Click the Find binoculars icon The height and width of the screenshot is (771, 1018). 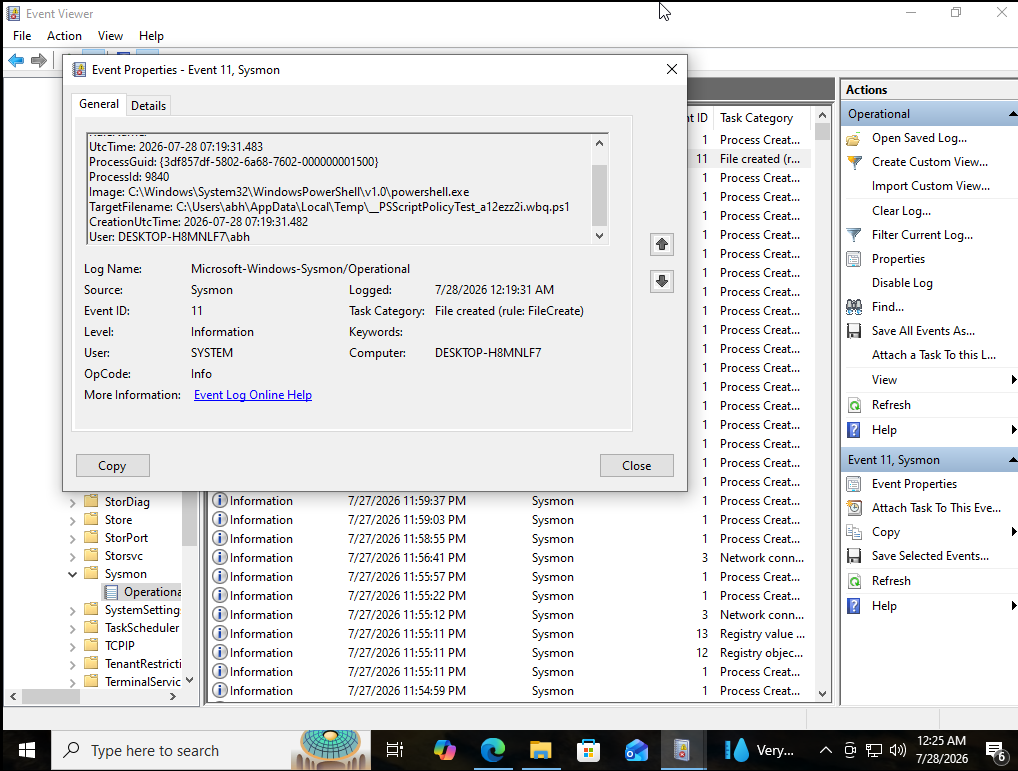[854, 307]
